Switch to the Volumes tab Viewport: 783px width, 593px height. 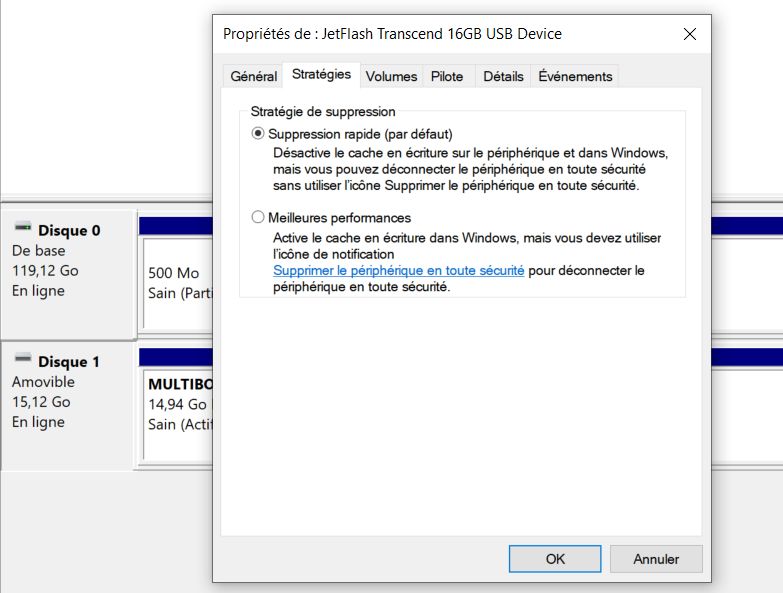[391, 76]
